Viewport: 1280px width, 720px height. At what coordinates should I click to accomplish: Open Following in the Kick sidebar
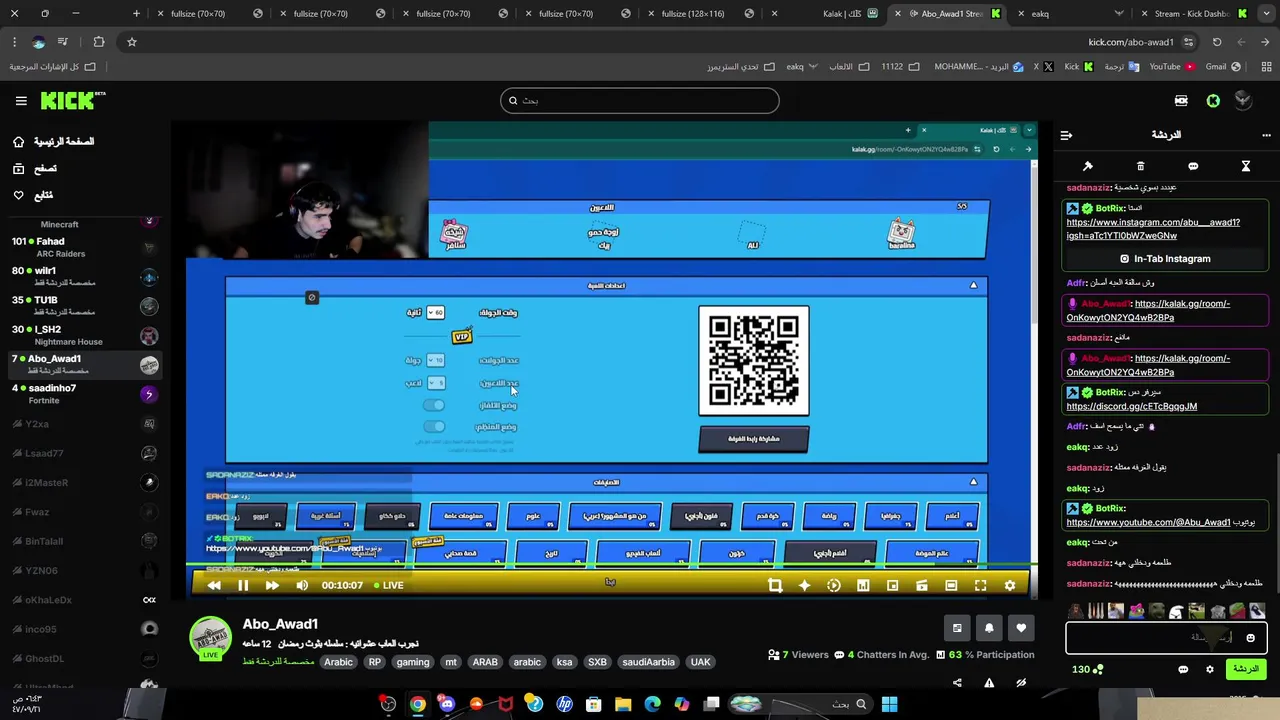[x=33, y=195]
